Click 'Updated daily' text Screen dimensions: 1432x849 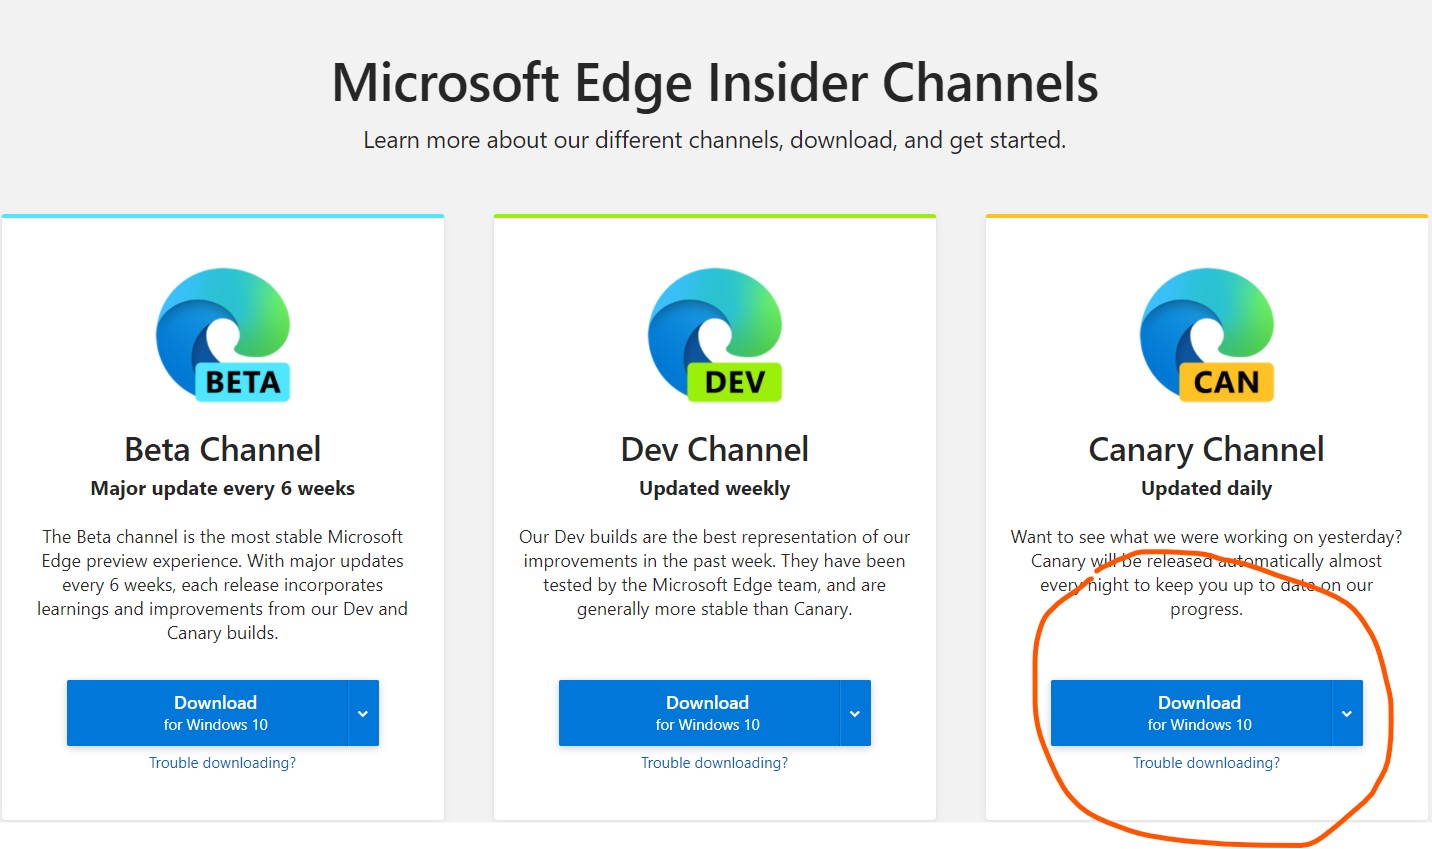pos(1207,488)
